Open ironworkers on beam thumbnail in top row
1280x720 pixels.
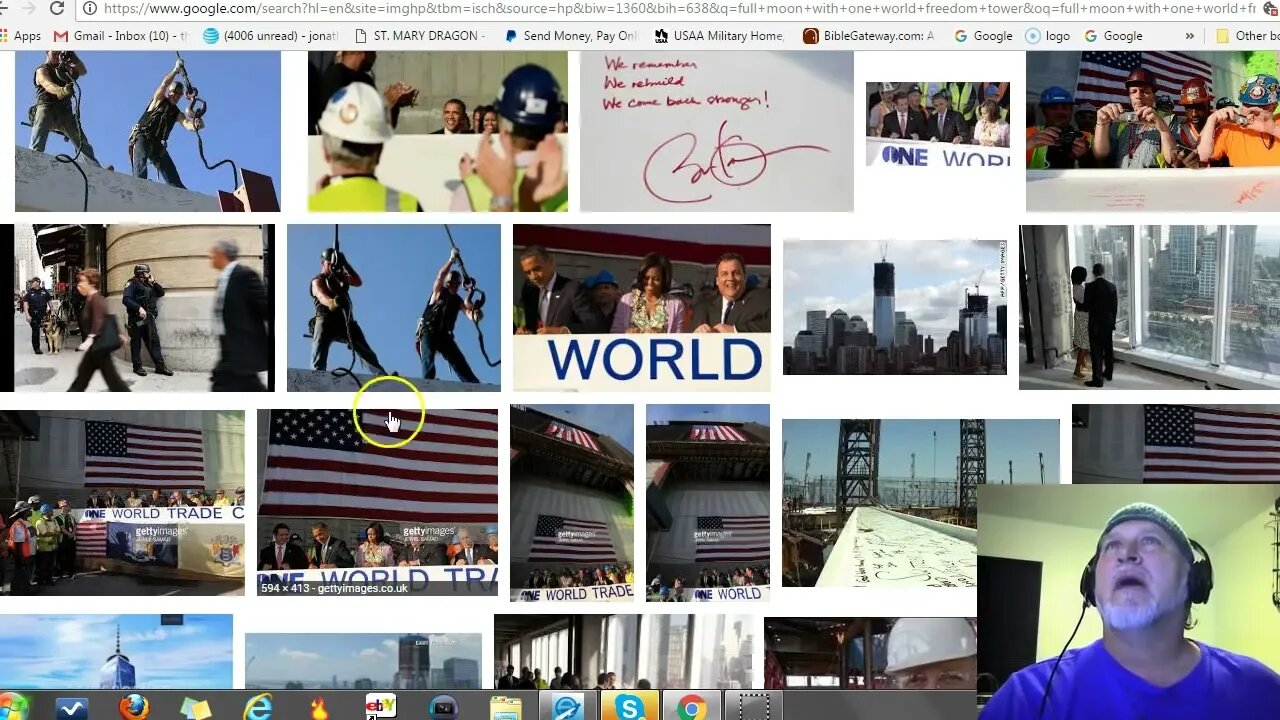point(147,131)
